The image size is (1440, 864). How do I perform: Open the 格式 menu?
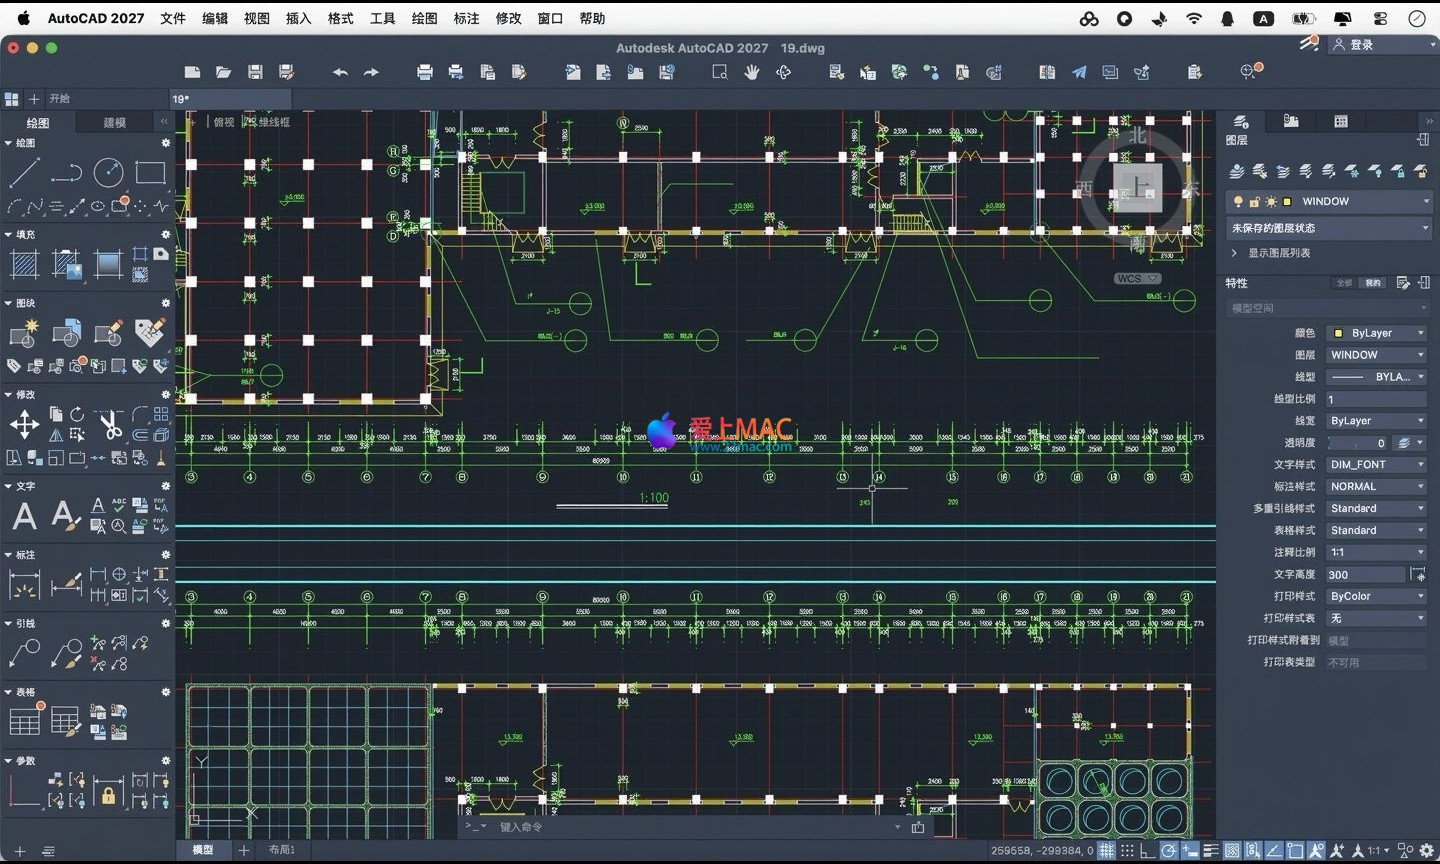(x=340, y=18)
